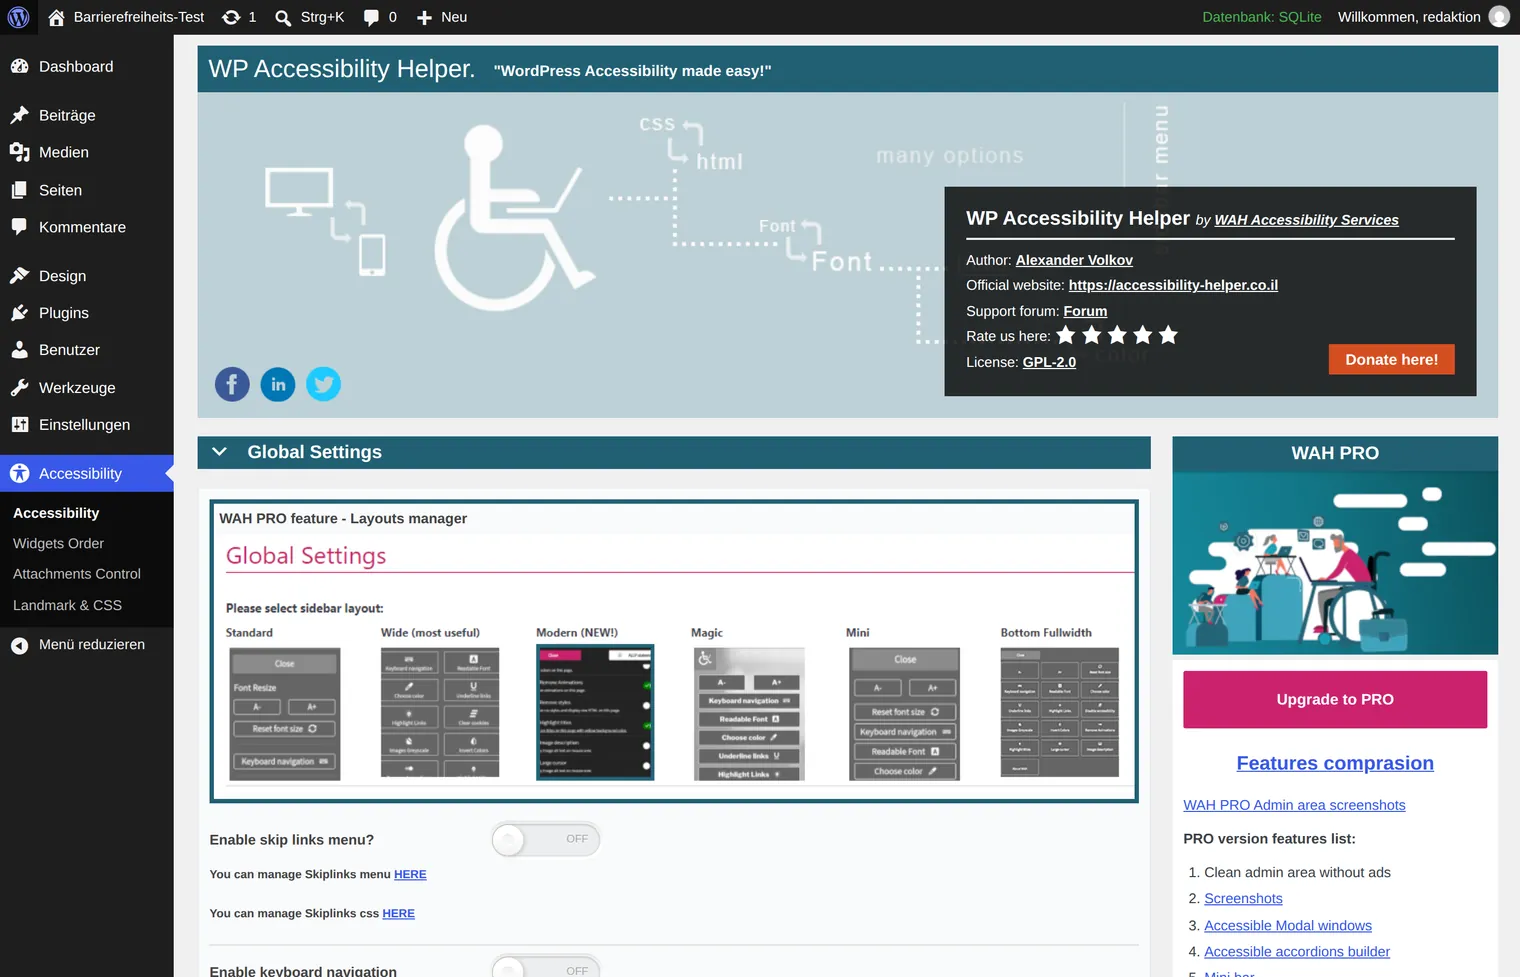Viewport: 1520px width, 977px height.
Task: Click the third rating star
Action: [x=1117, y=335]
